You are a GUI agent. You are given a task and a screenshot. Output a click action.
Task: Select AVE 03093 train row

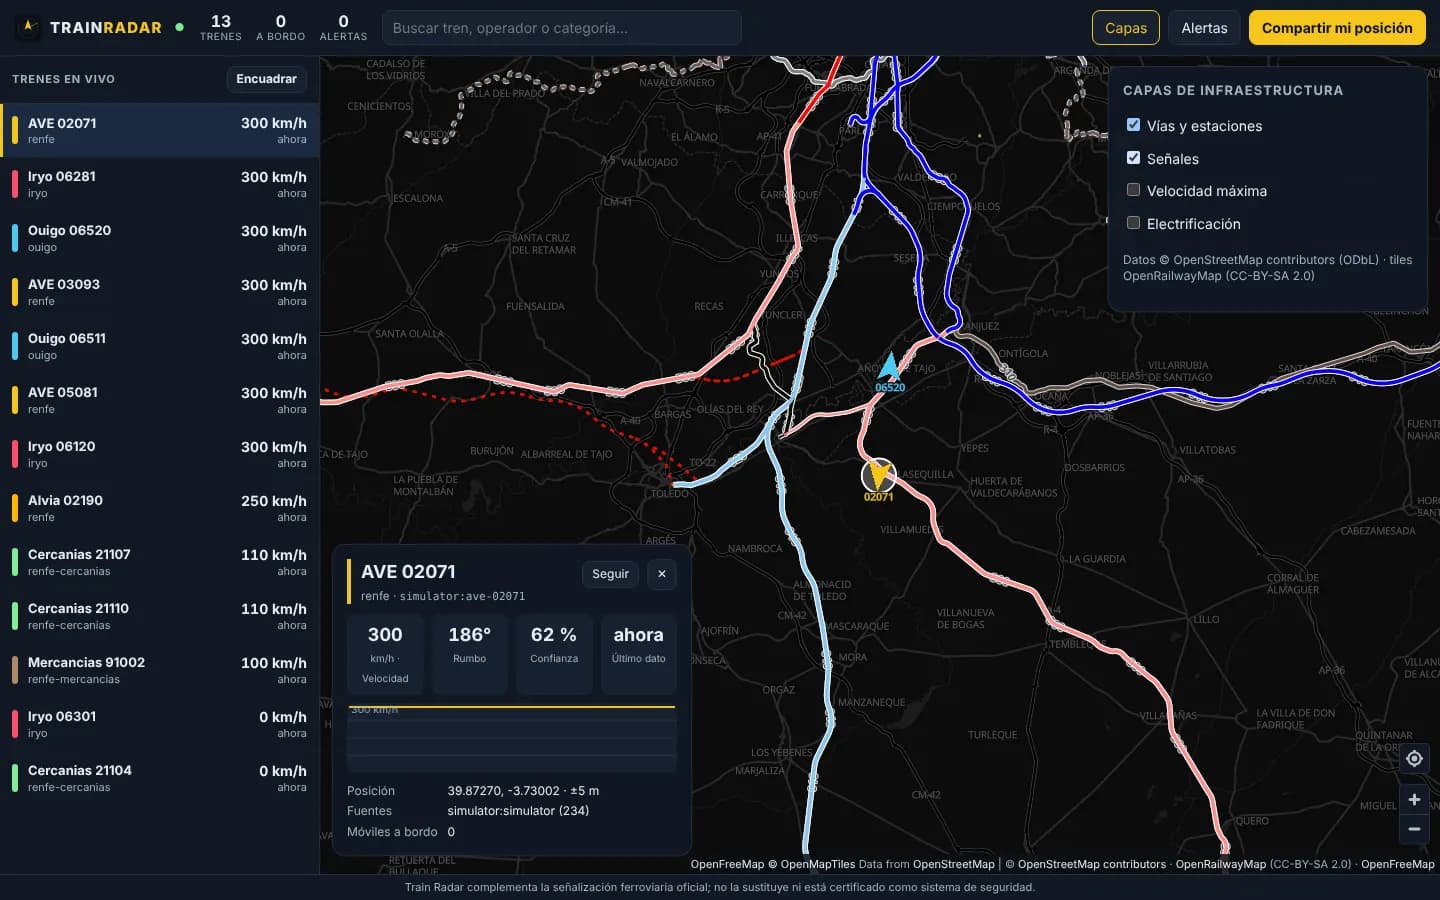(x=160, y=292)
